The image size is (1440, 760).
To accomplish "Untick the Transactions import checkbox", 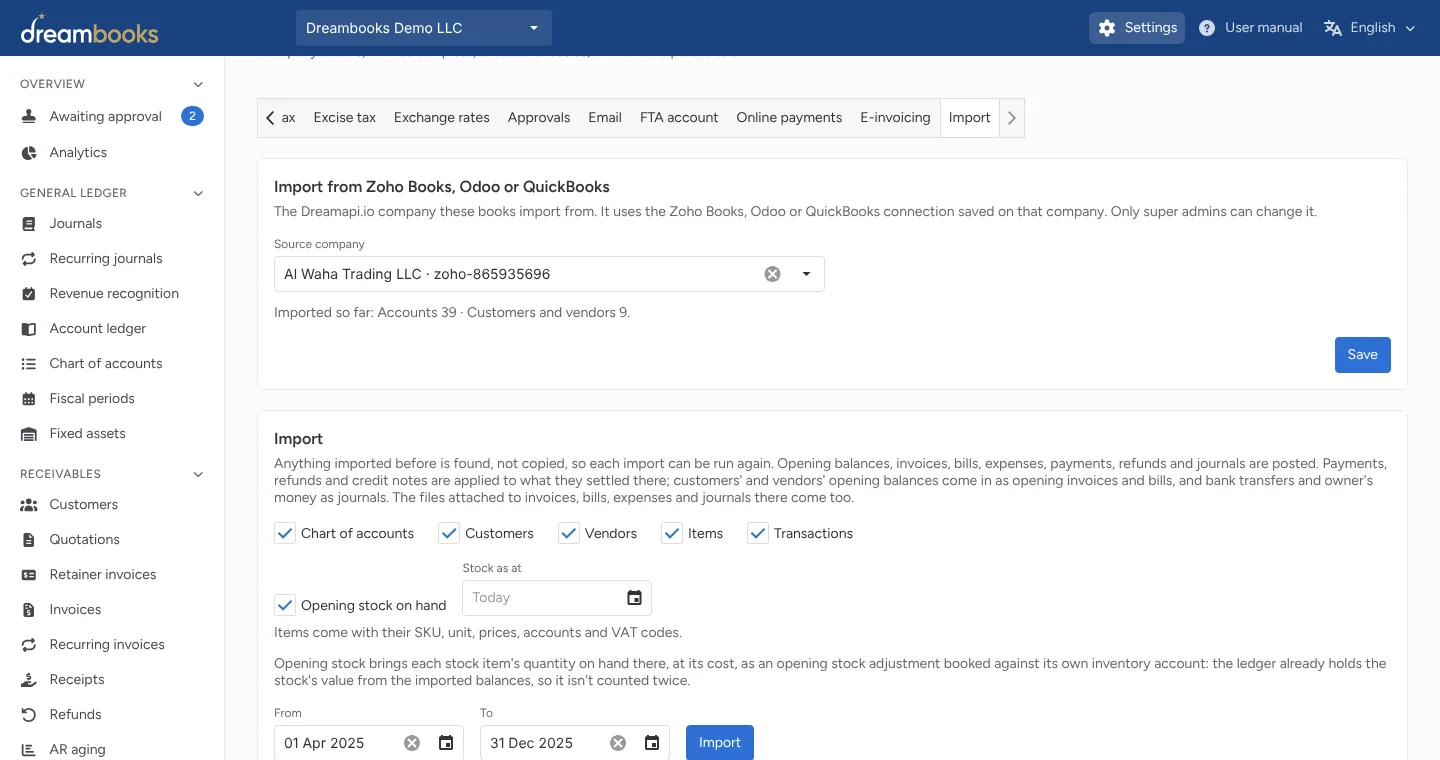I will 758,534.
